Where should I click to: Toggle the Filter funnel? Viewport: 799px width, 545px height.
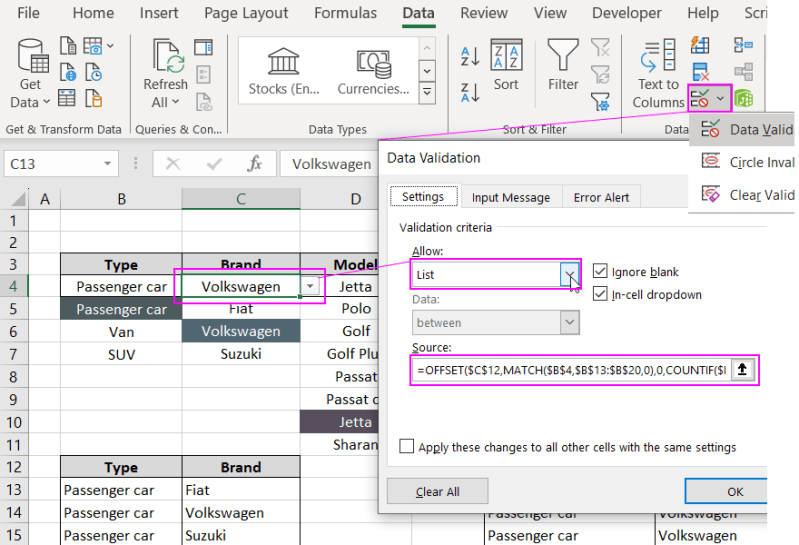[563, 65]
